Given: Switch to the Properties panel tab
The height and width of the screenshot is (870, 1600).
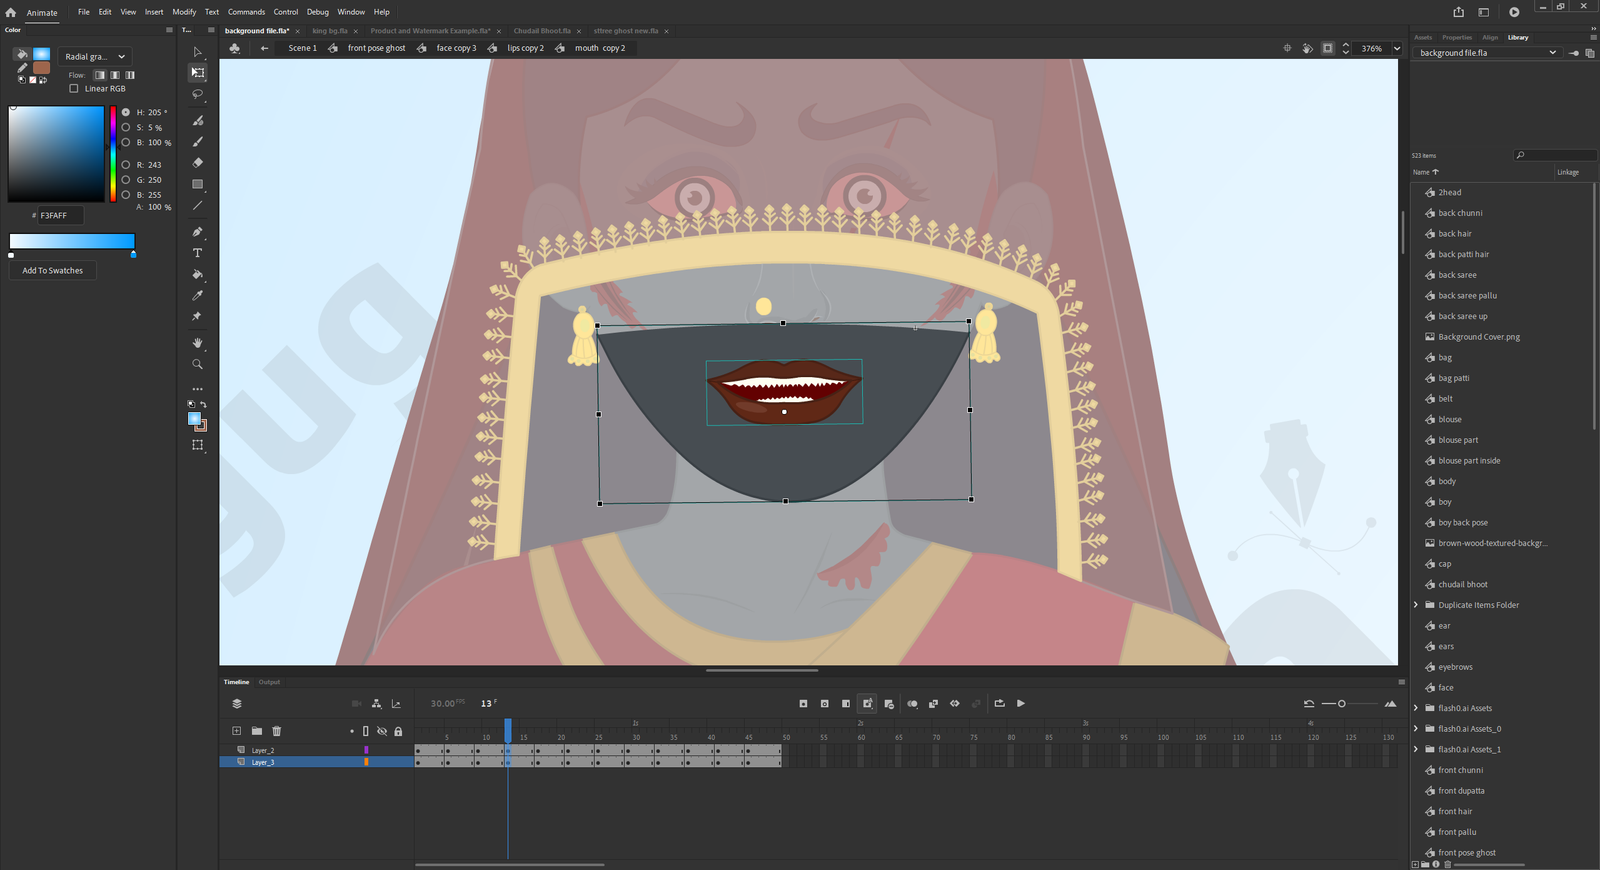Looking at the screenshot, I should [1456, 38].
